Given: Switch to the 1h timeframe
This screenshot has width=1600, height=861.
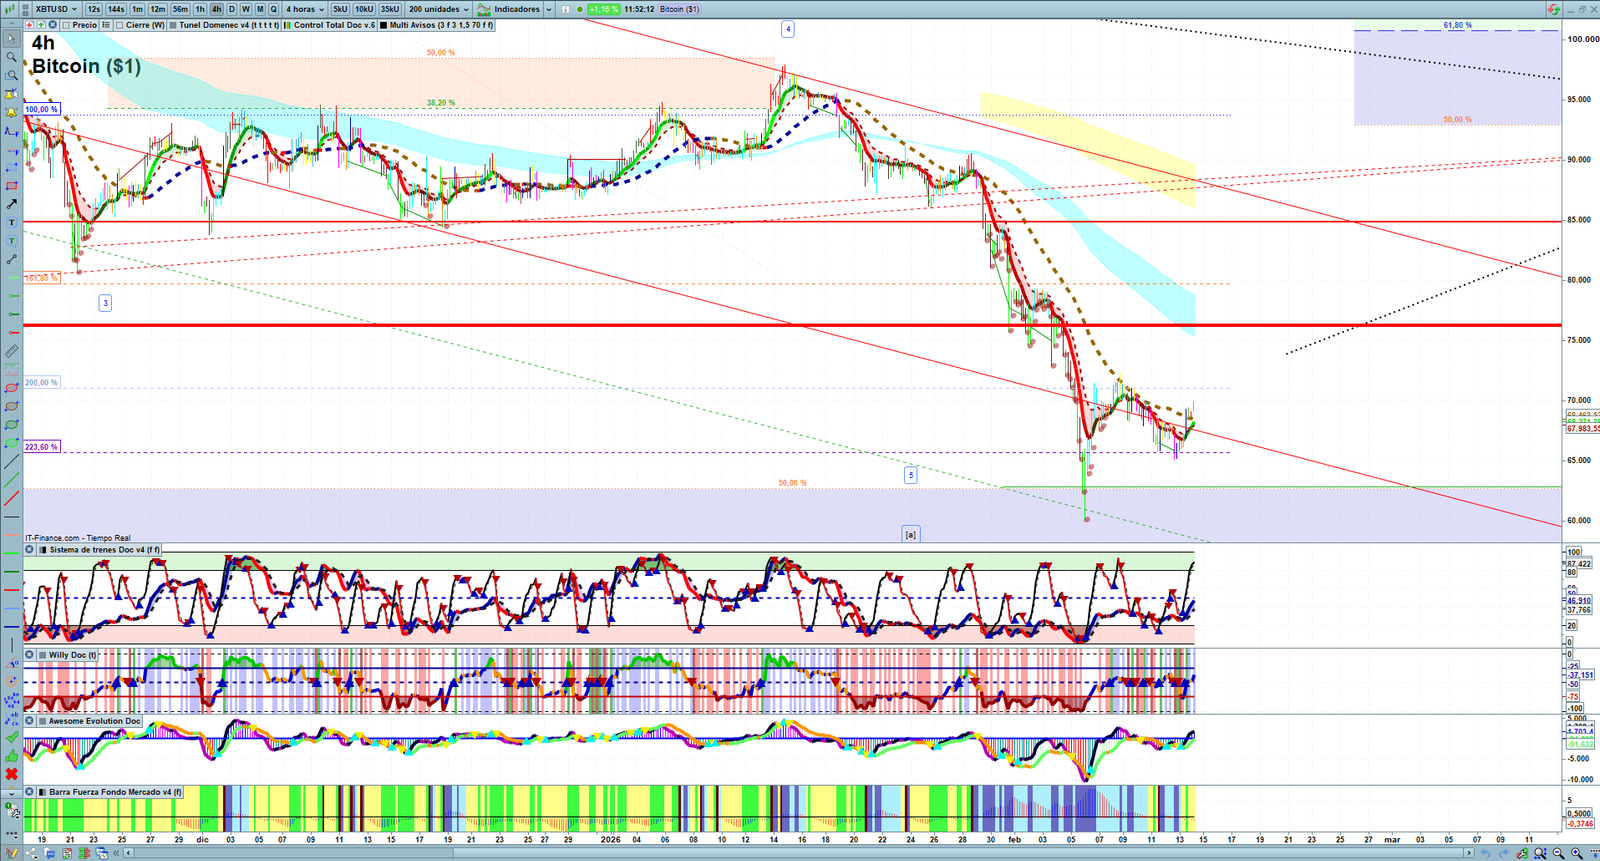Looking at the screenshot, I should (200, 9).
